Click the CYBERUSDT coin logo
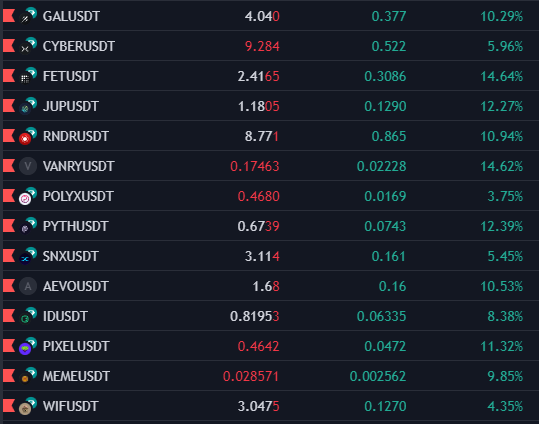Viewport: 539px width, 424px height. tap(28, 46)
